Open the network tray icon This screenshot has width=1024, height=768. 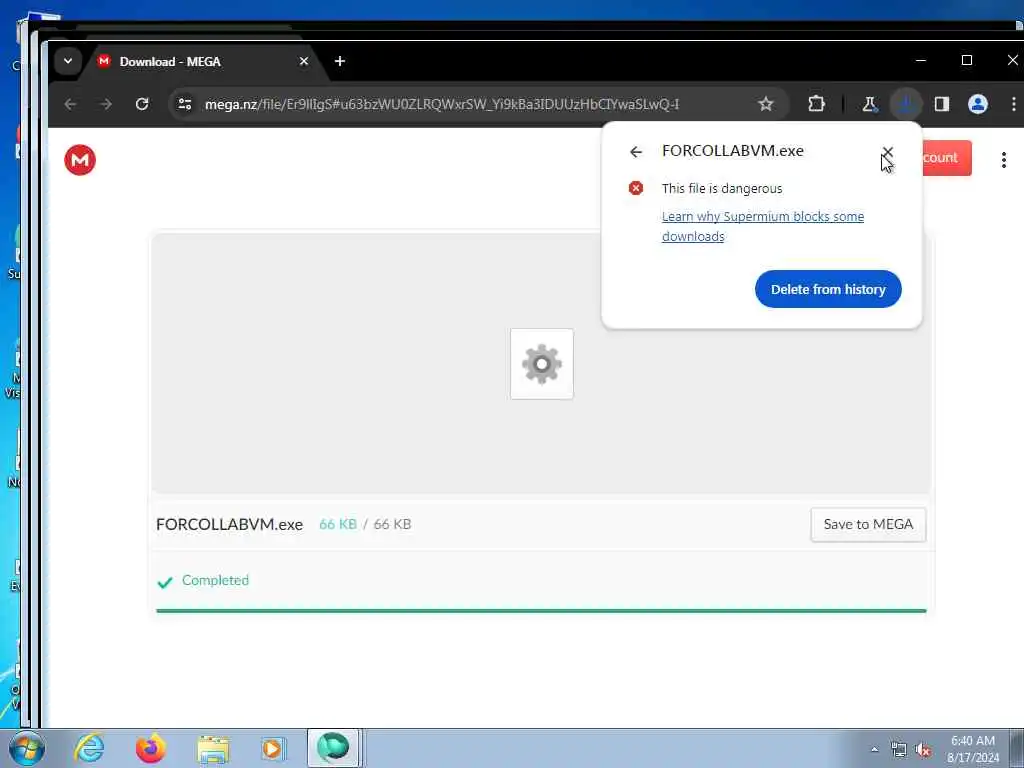click(899, 750)
